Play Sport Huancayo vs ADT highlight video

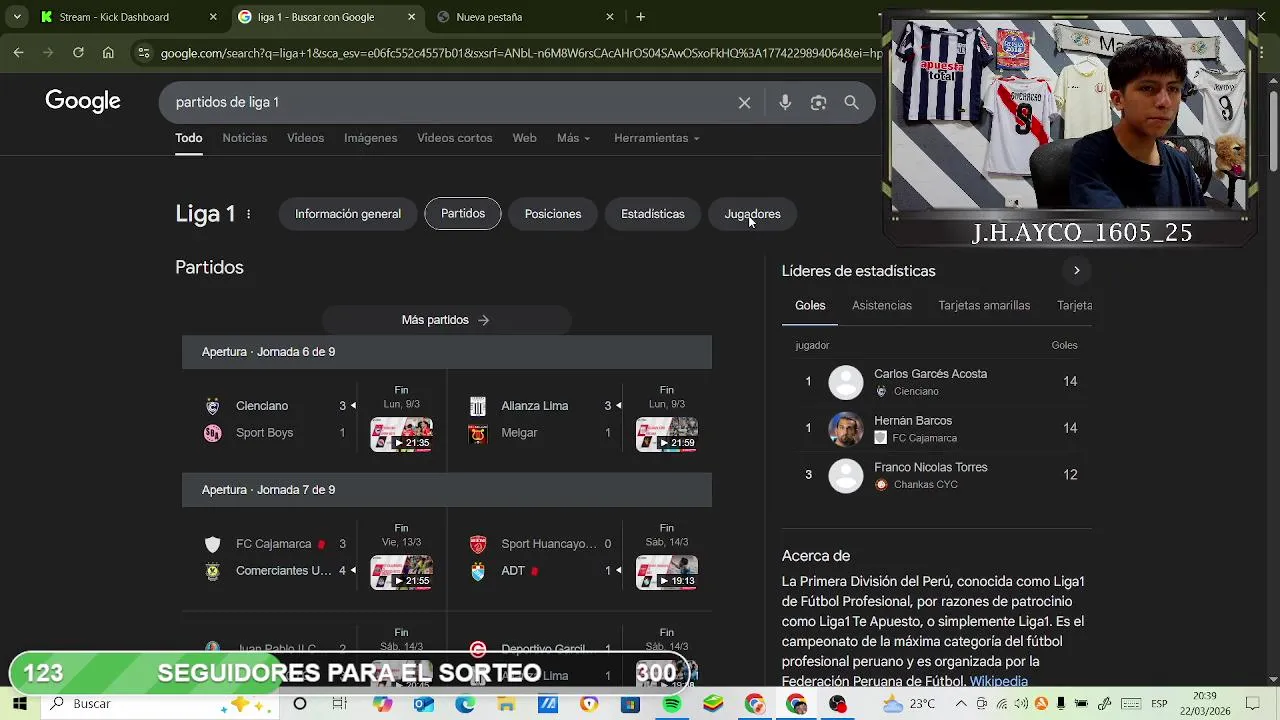pyautogui.click(x=667, y=573)
